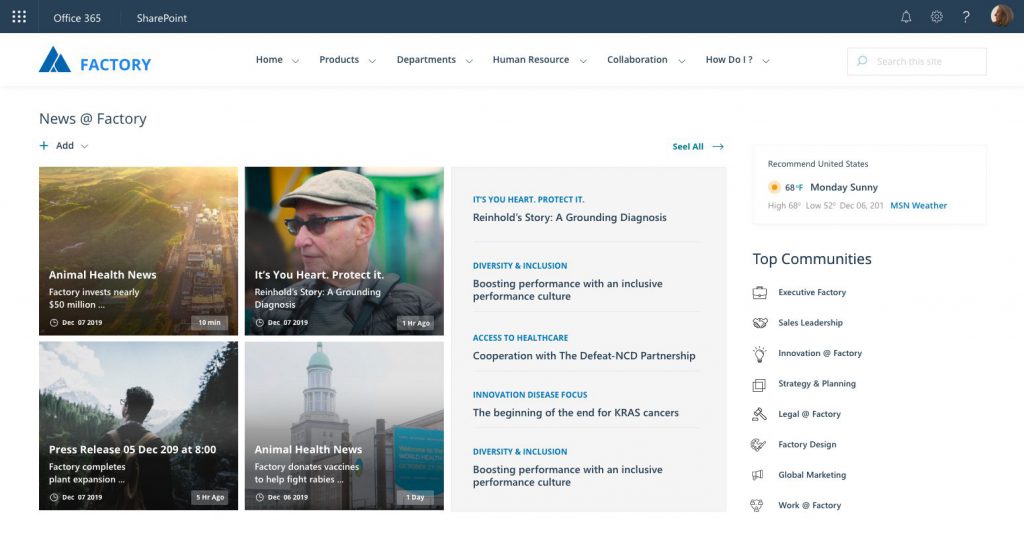
Task: Click the help question mark icon
Action: [966, 17]
